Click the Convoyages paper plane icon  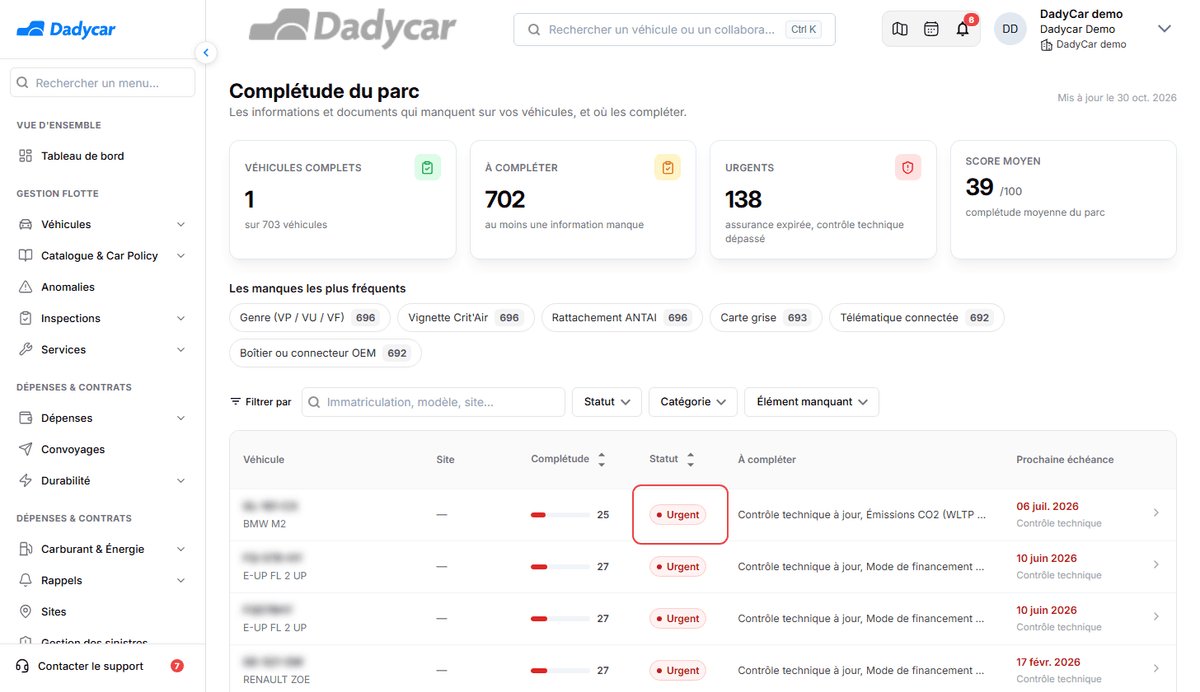click(x=25, y=449)
